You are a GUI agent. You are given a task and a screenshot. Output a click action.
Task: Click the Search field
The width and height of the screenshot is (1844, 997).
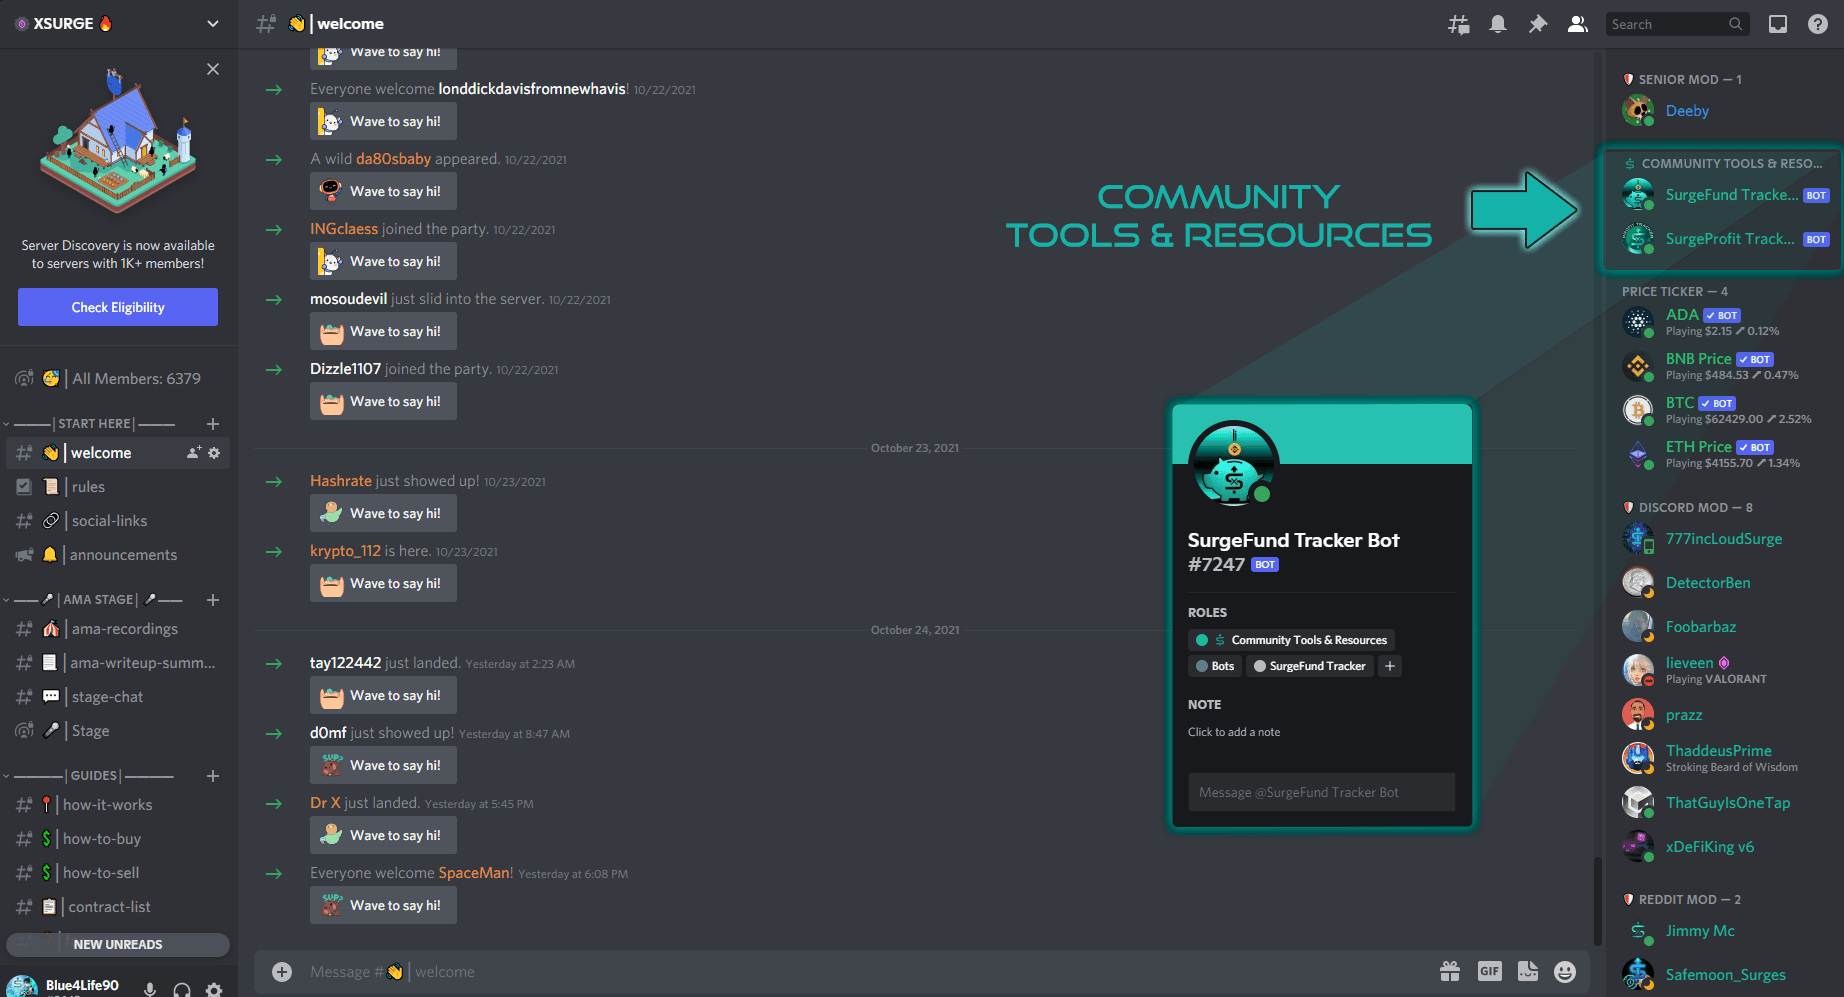[1677, 24]
